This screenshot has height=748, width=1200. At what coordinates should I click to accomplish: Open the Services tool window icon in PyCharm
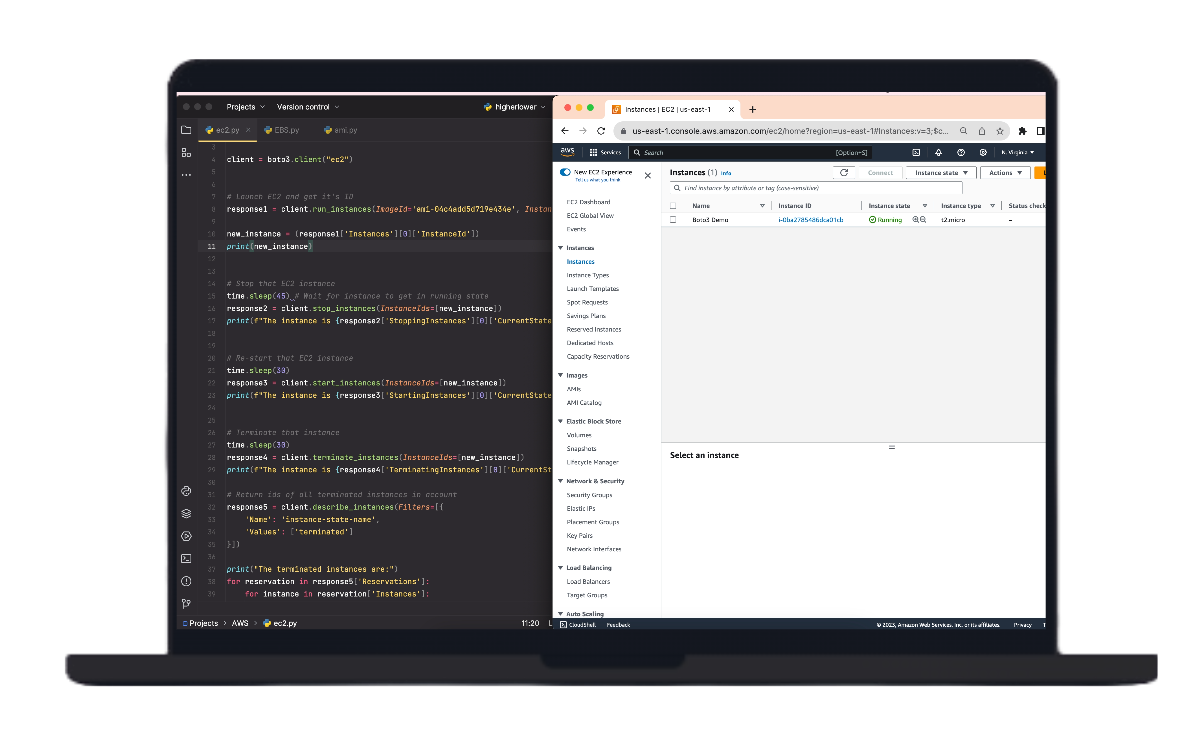[186, 537]
